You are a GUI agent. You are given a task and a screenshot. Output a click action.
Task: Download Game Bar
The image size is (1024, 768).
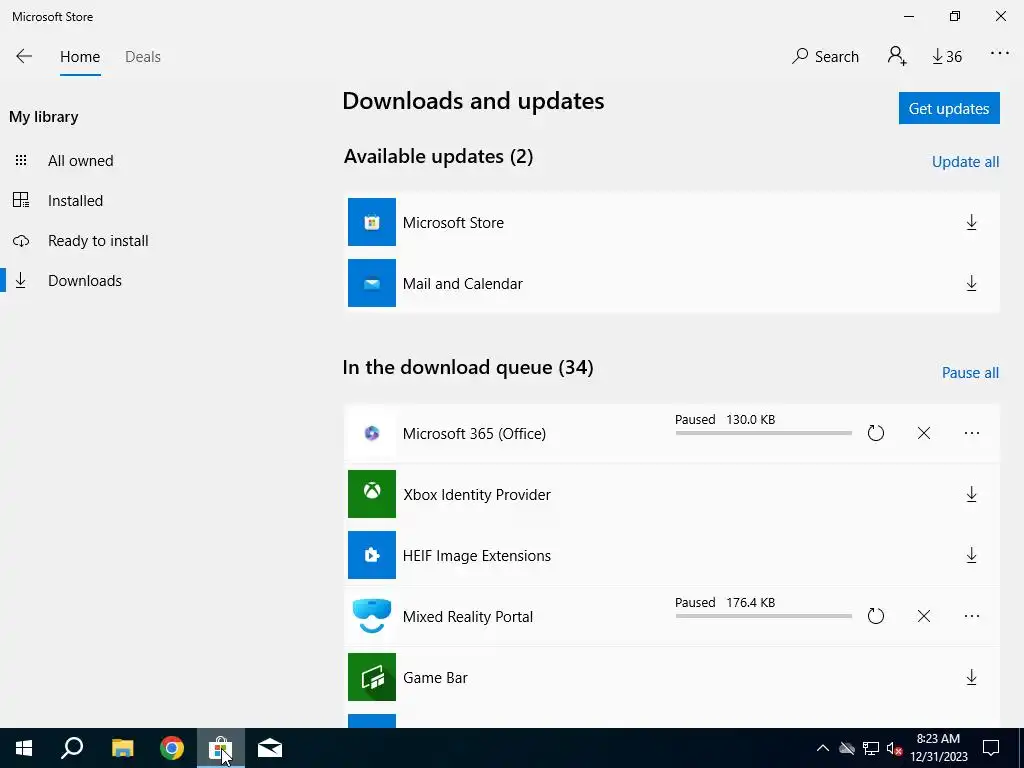971,677
